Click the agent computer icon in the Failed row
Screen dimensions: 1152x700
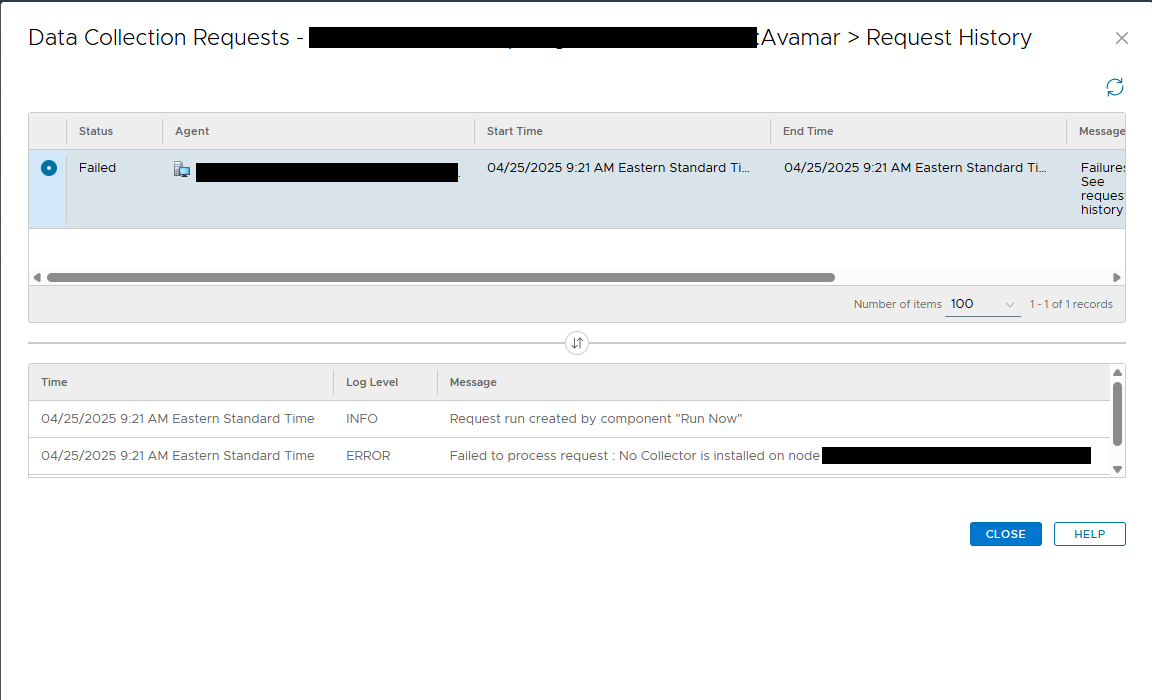pos(181,169)
